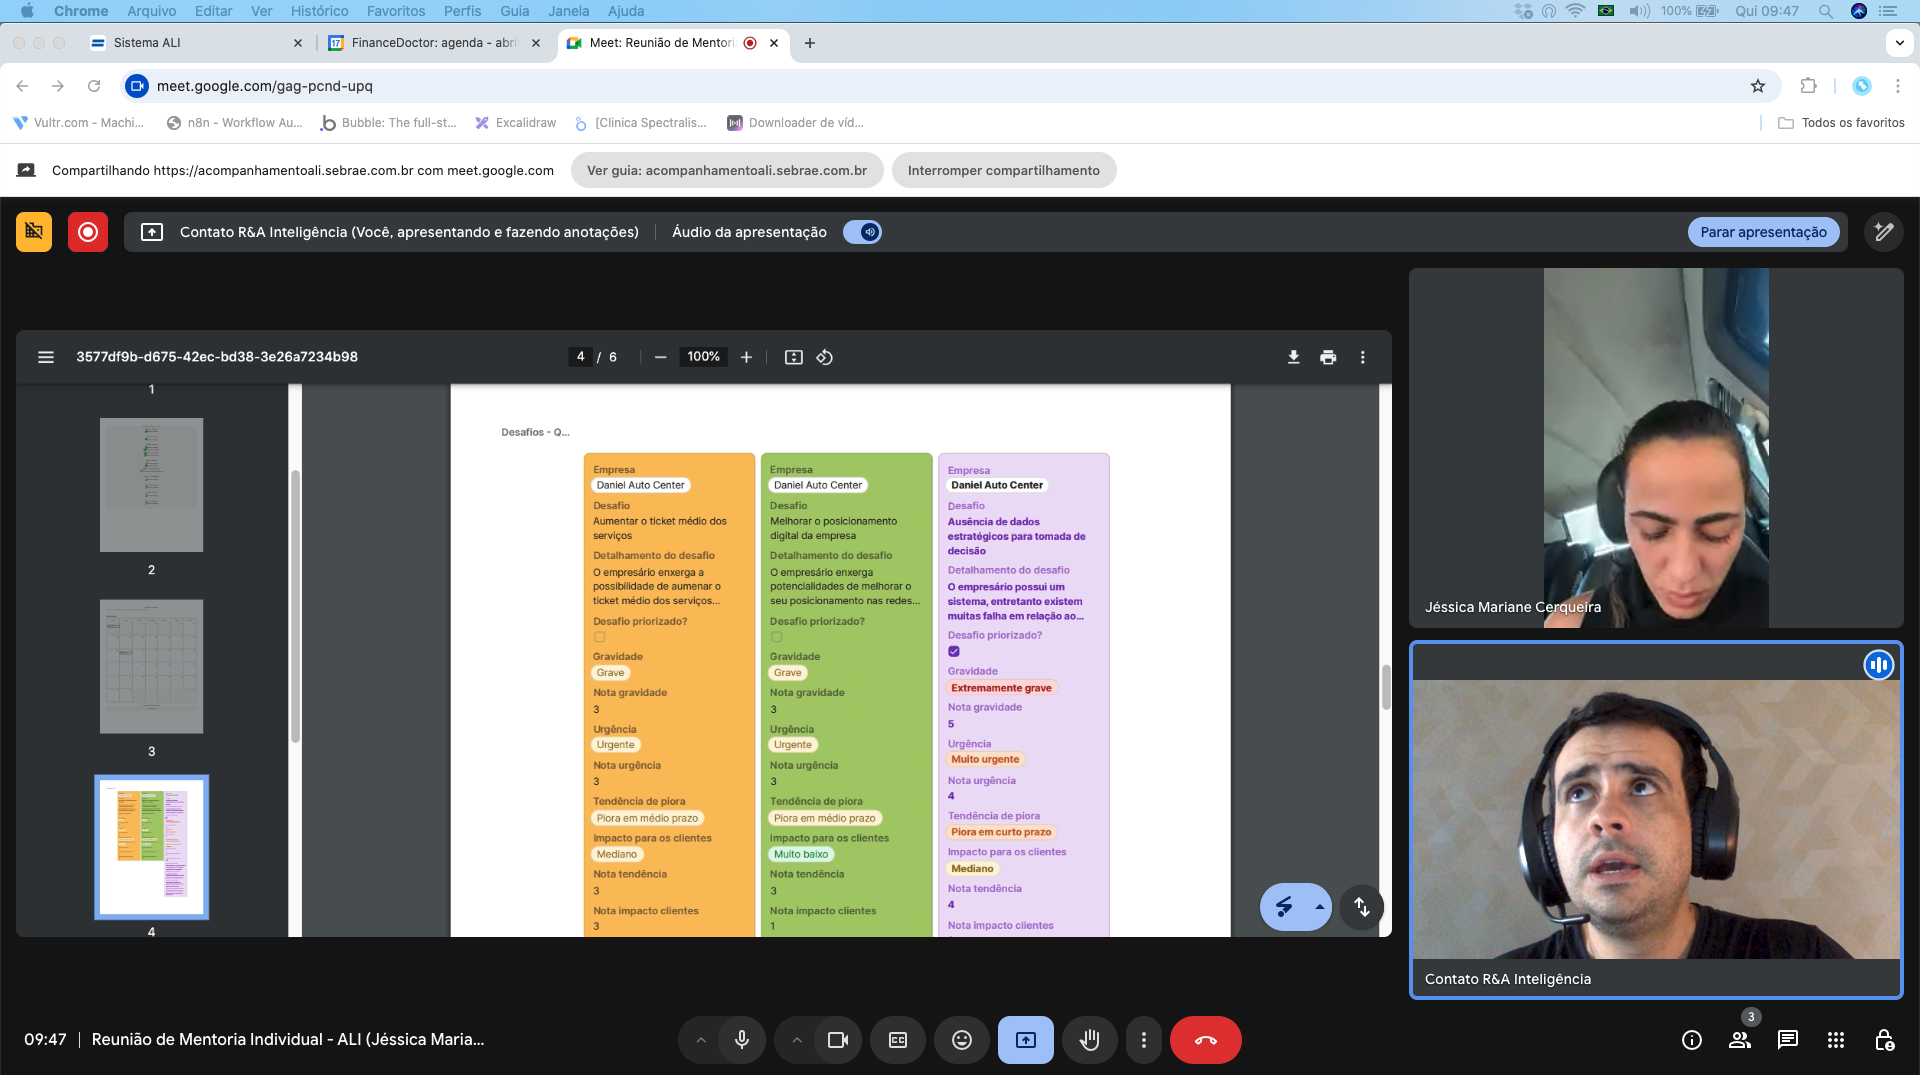Download the PDF file
The width and height of the screenshot is (1920, 1075).
click(x=1294, y=357)
